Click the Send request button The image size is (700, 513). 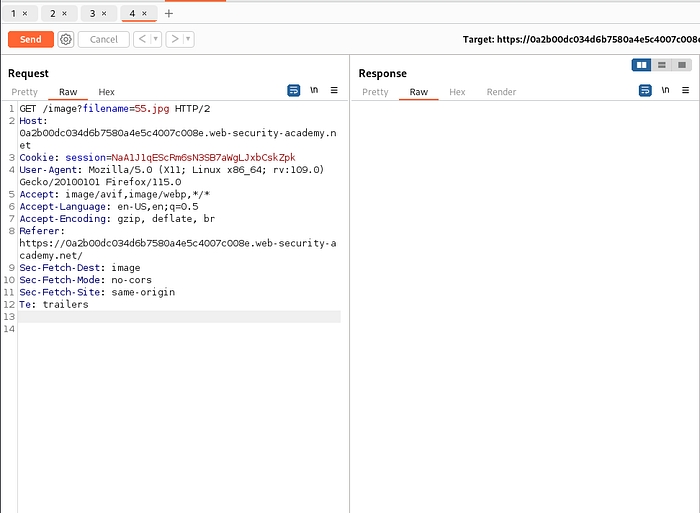pos(31,39)
